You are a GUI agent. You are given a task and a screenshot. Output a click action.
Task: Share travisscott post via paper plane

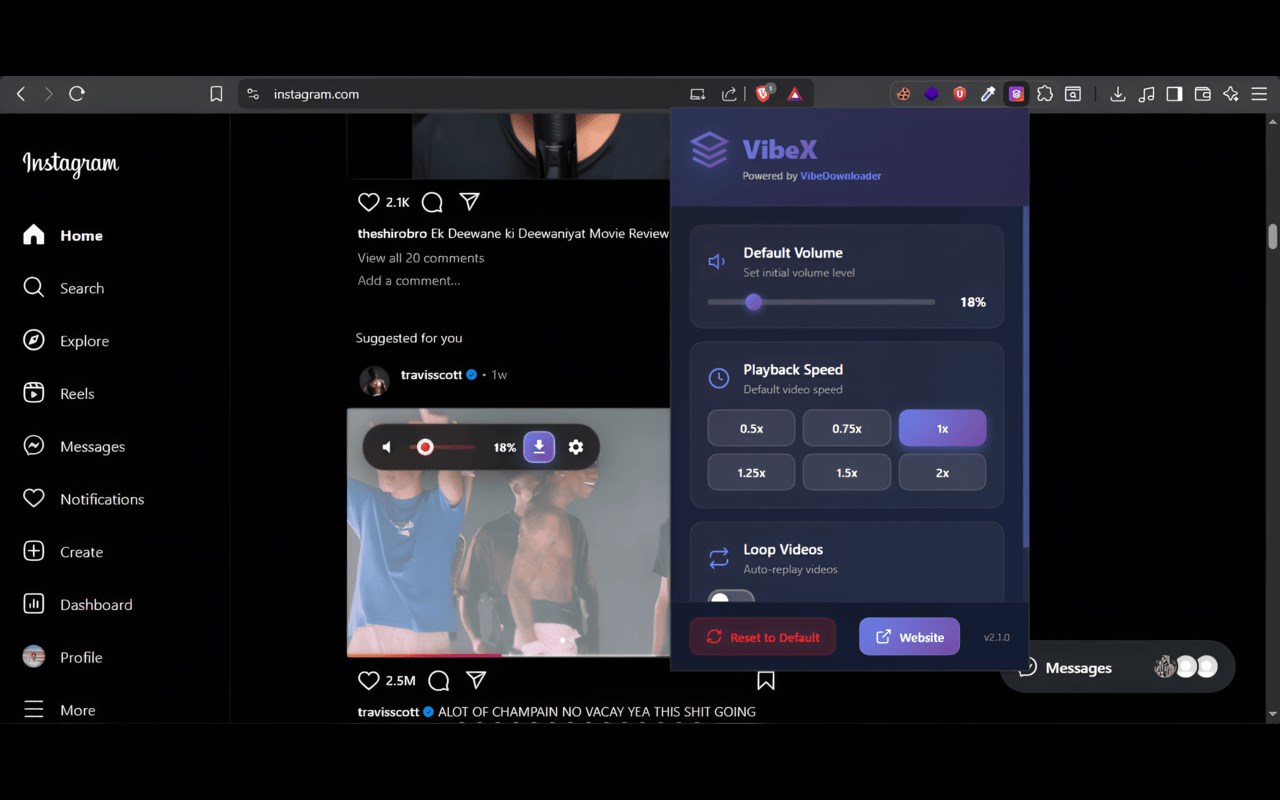(x=477, y=681)
